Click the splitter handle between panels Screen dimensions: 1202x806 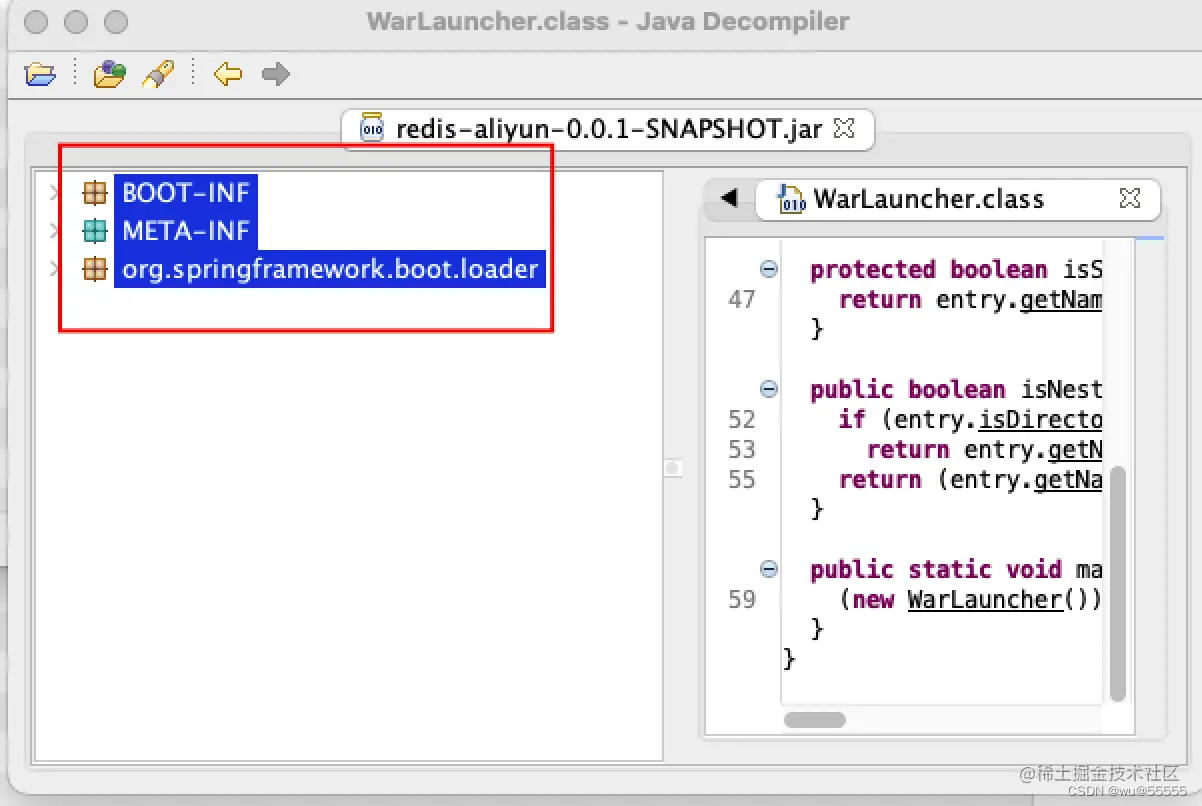[x=673, y=467]
